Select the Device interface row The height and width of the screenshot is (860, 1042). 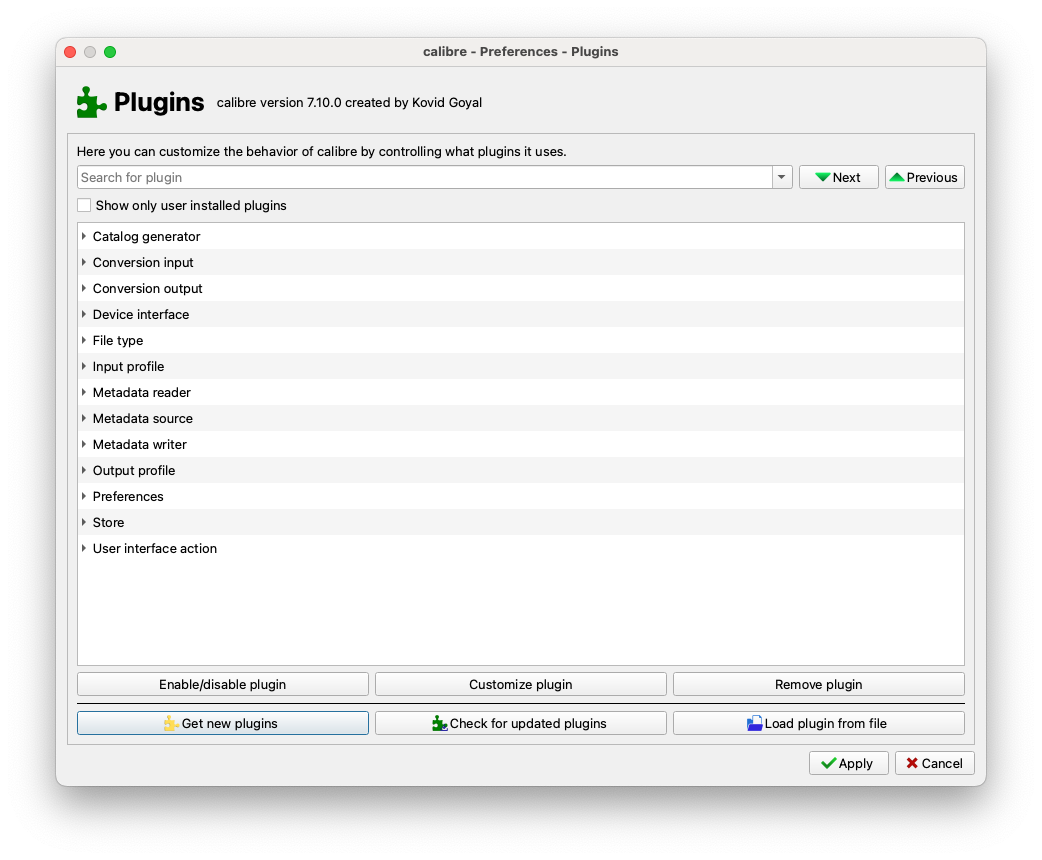(x=141, y=315)
